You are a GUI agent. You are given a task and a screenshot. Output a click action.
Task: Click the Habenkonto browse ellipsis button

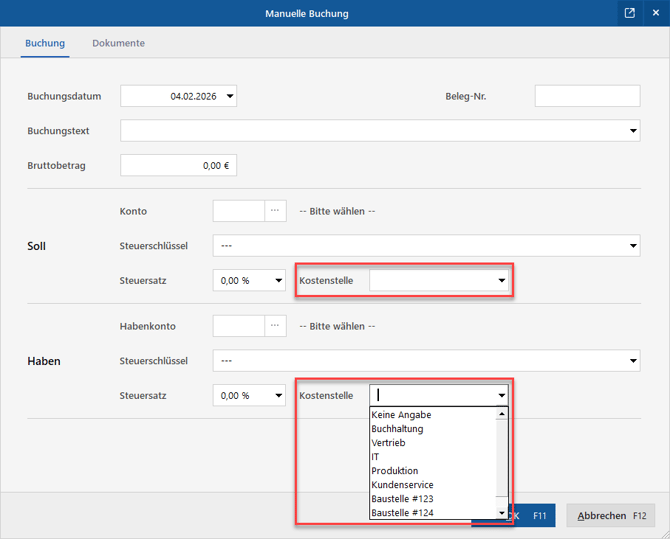(275, 326)
